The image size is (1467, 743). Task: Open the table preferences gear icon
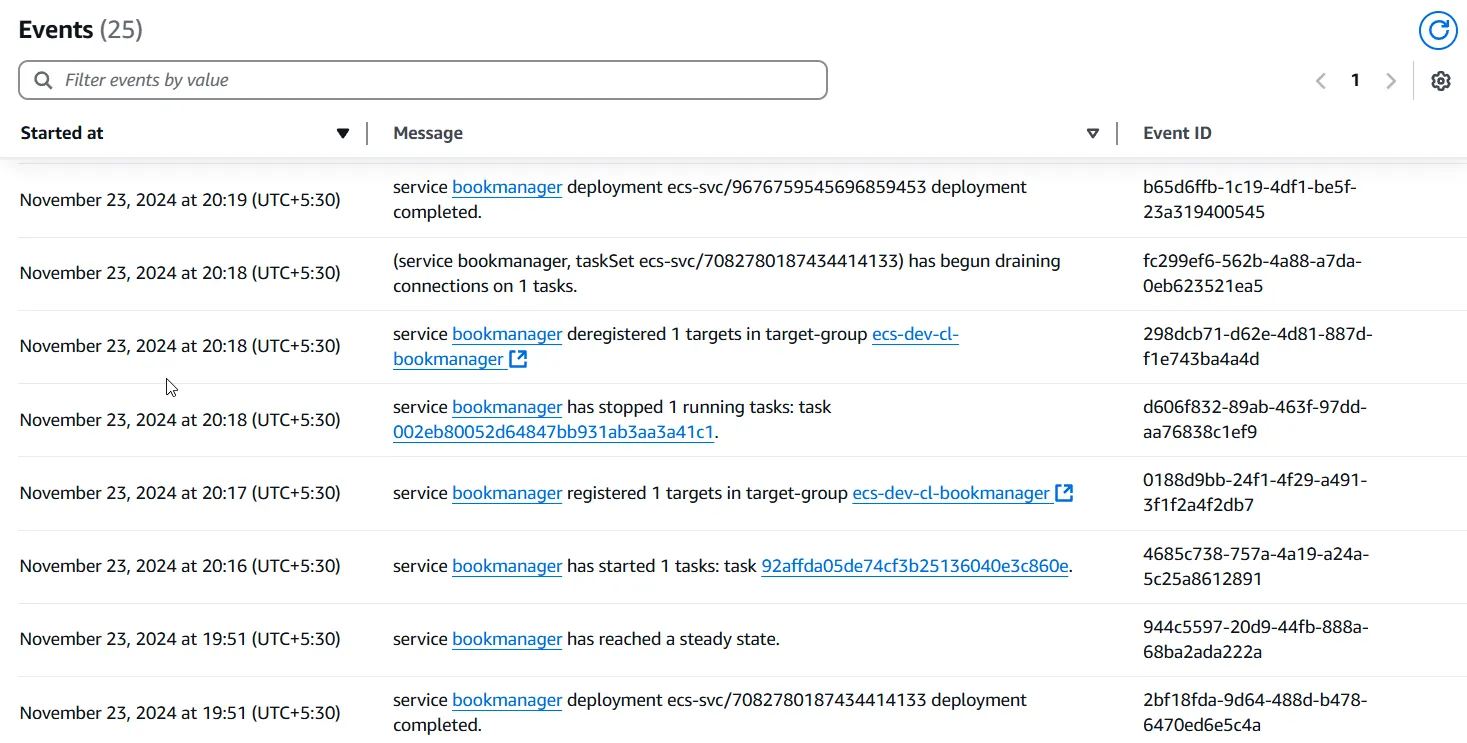pyautogui.click(x=1440, y=81)
